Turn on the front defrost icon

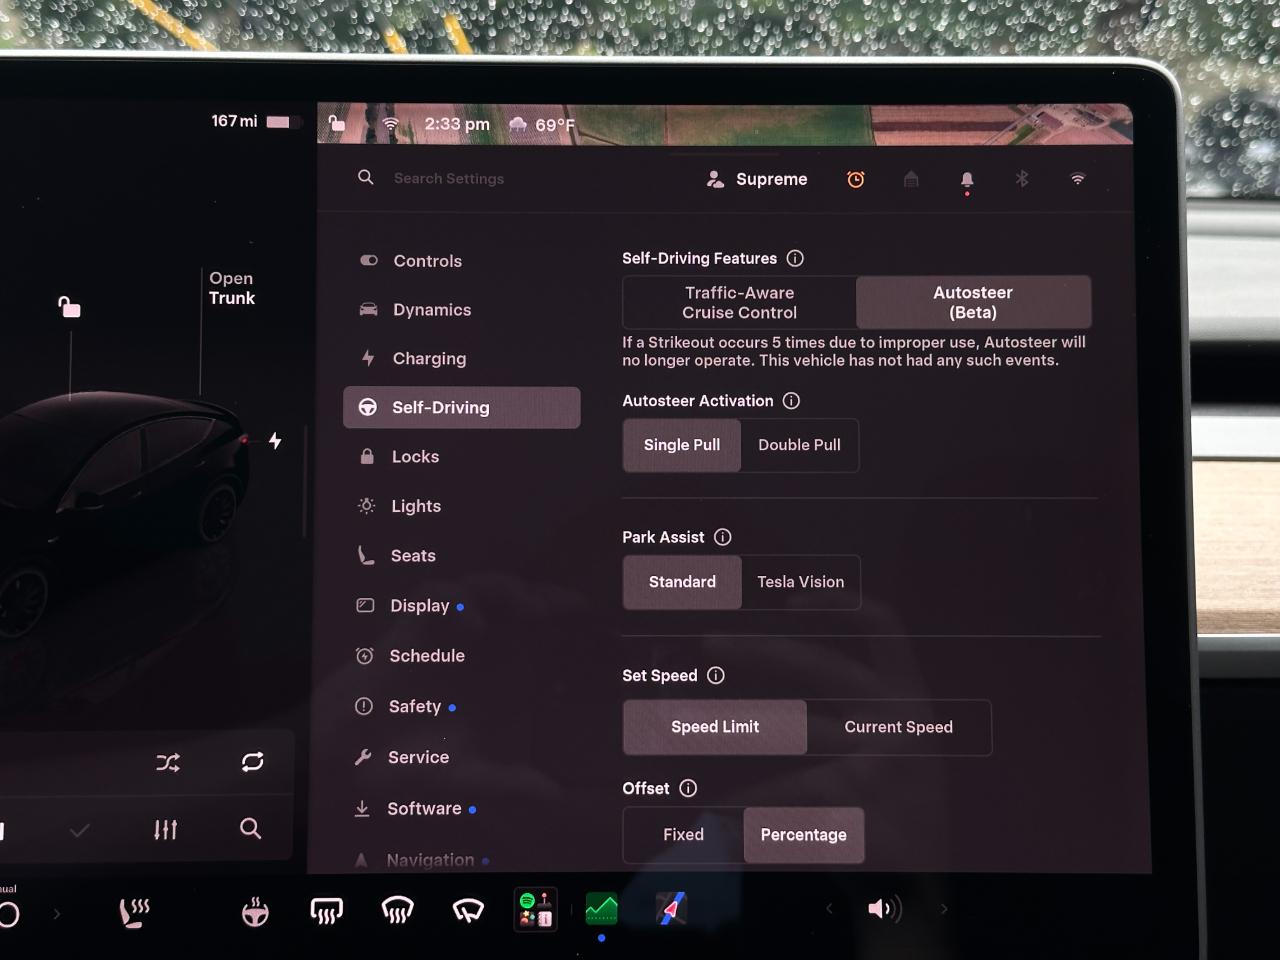click(x=397, y=910)
